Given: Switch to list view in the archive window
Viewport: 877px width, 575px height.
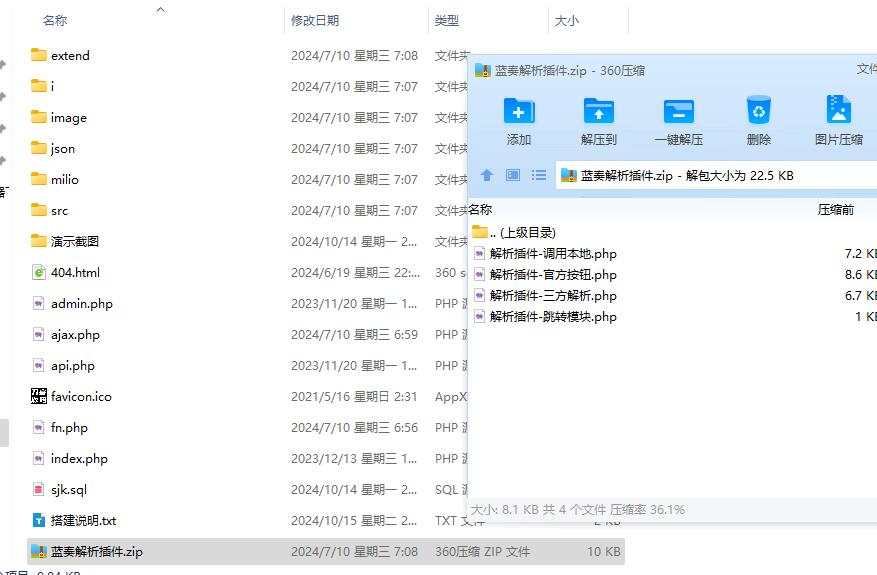Looking at the screenshot, I should click(539, 175).
